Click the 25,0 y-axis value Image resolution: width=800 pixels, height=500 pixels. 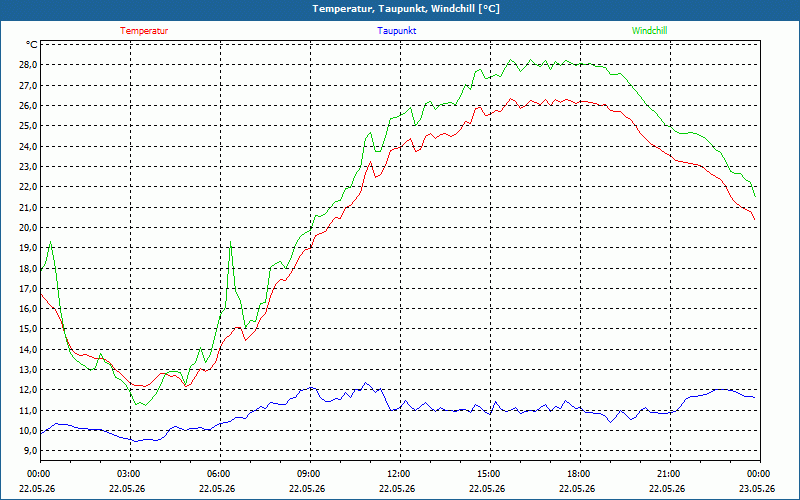point(29,126)
